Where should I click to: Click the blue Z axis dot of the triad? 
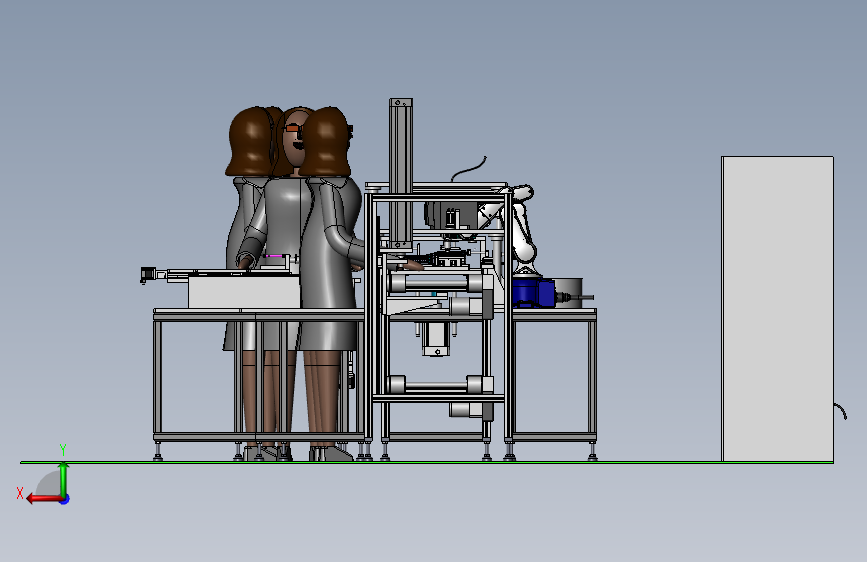(65, 499)
